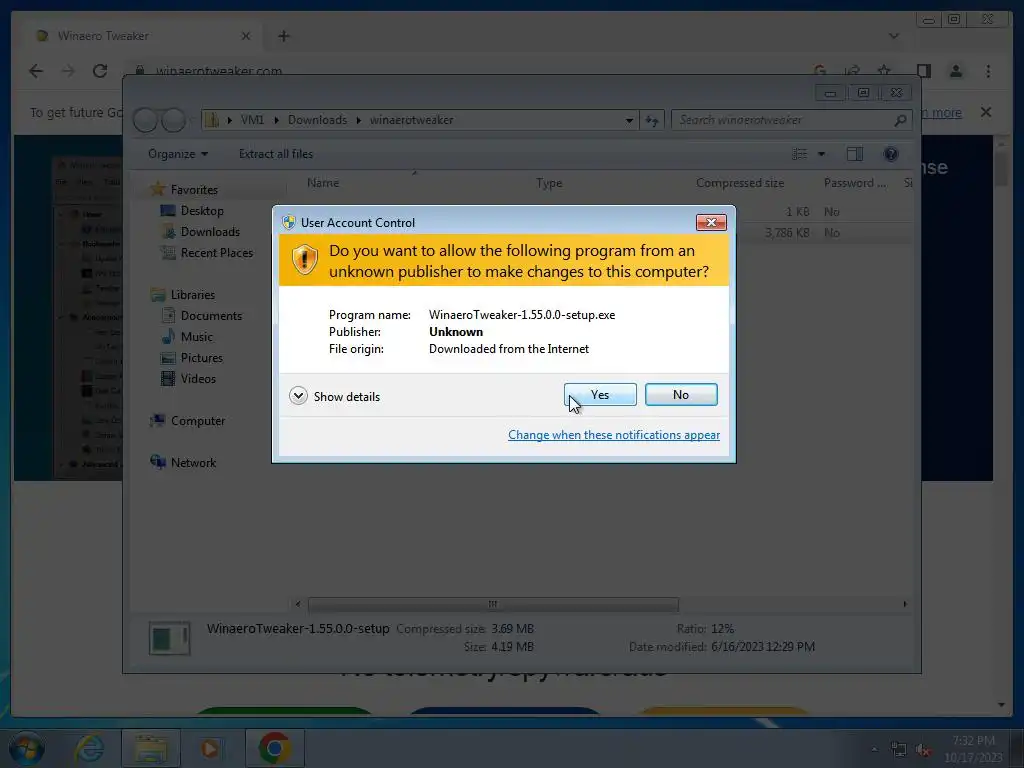Select Documents library in navigation pane
1024x768 pixels.
[x=211, y=316]
